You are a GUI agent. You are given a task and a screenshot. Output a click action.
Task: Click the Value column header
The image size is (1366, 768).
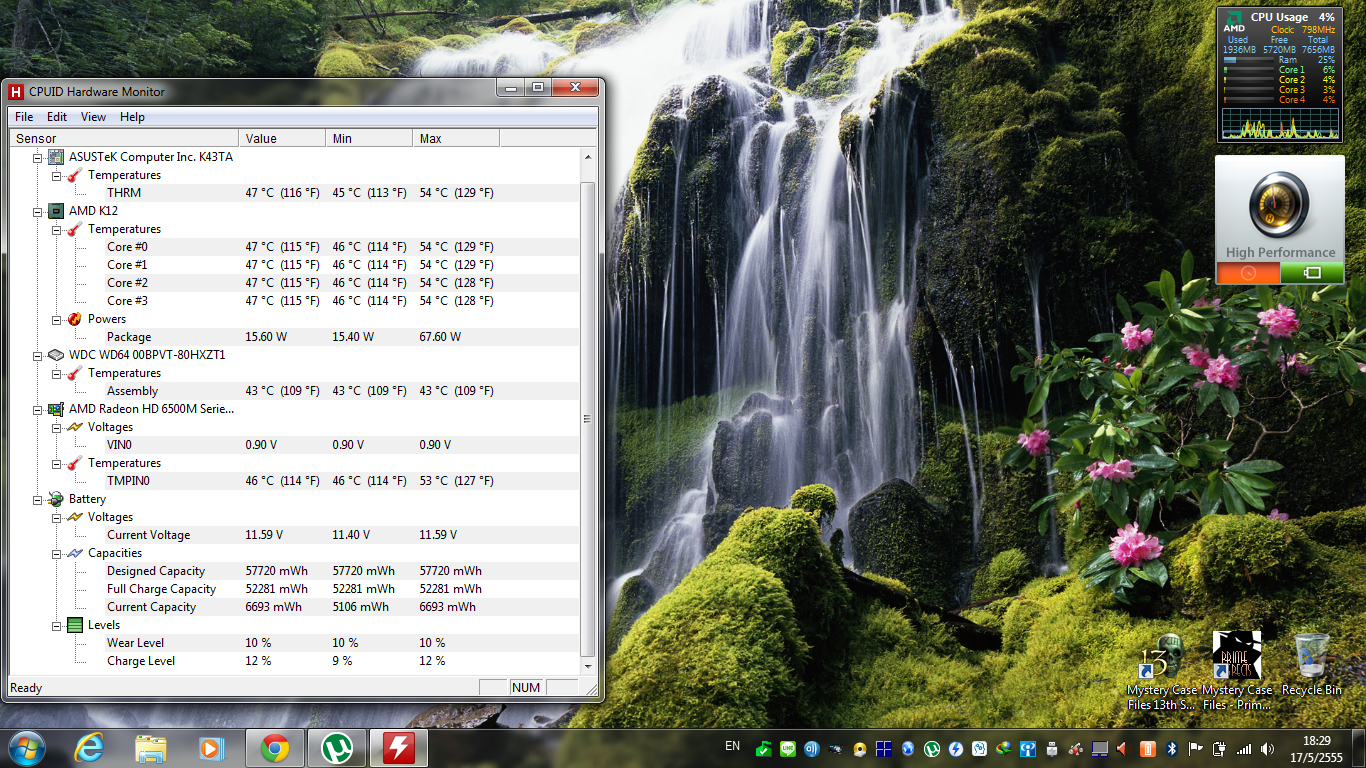283,138
